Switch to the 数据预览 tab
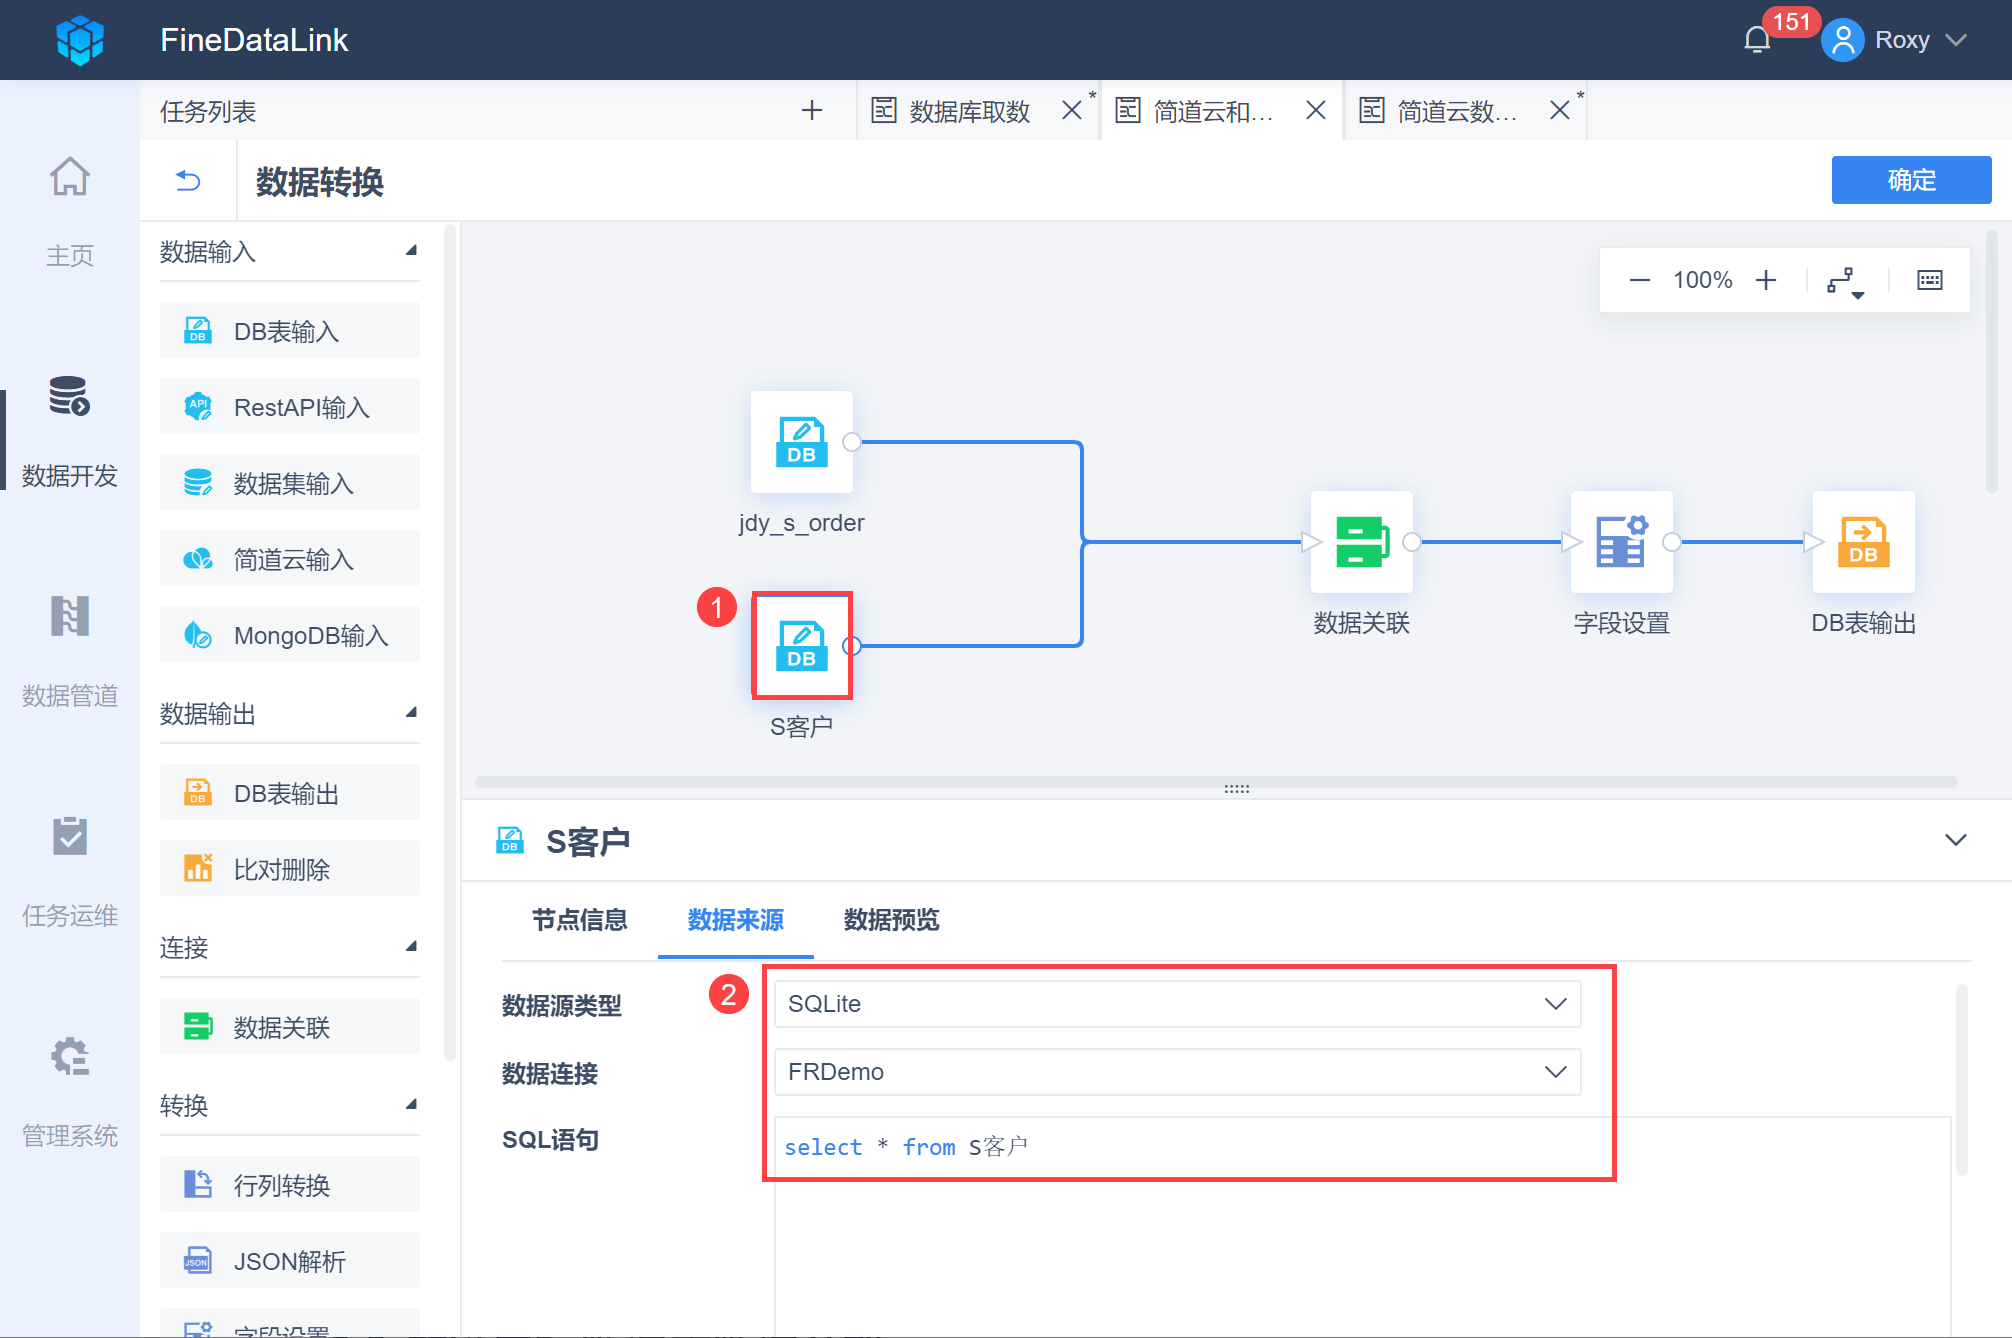 pos(891,920)
